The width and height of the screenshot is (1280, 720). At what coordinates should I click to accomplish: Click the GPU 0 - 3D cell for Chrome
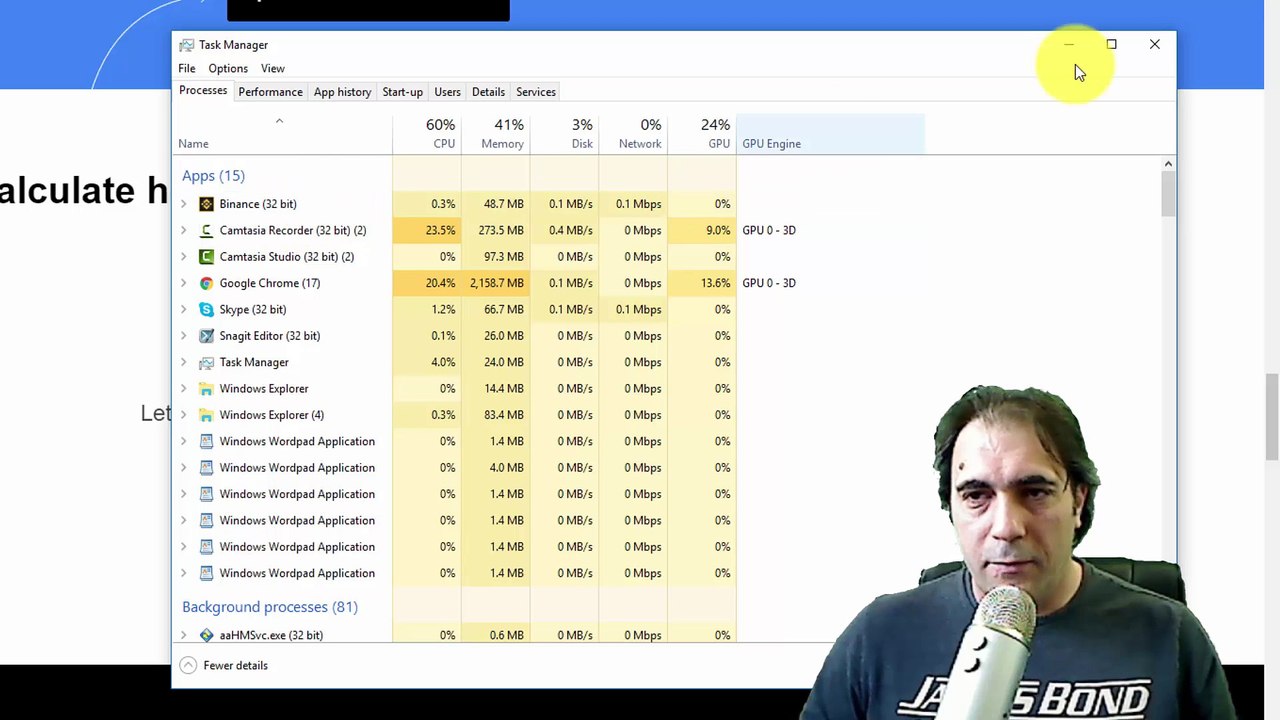[769, 283]
